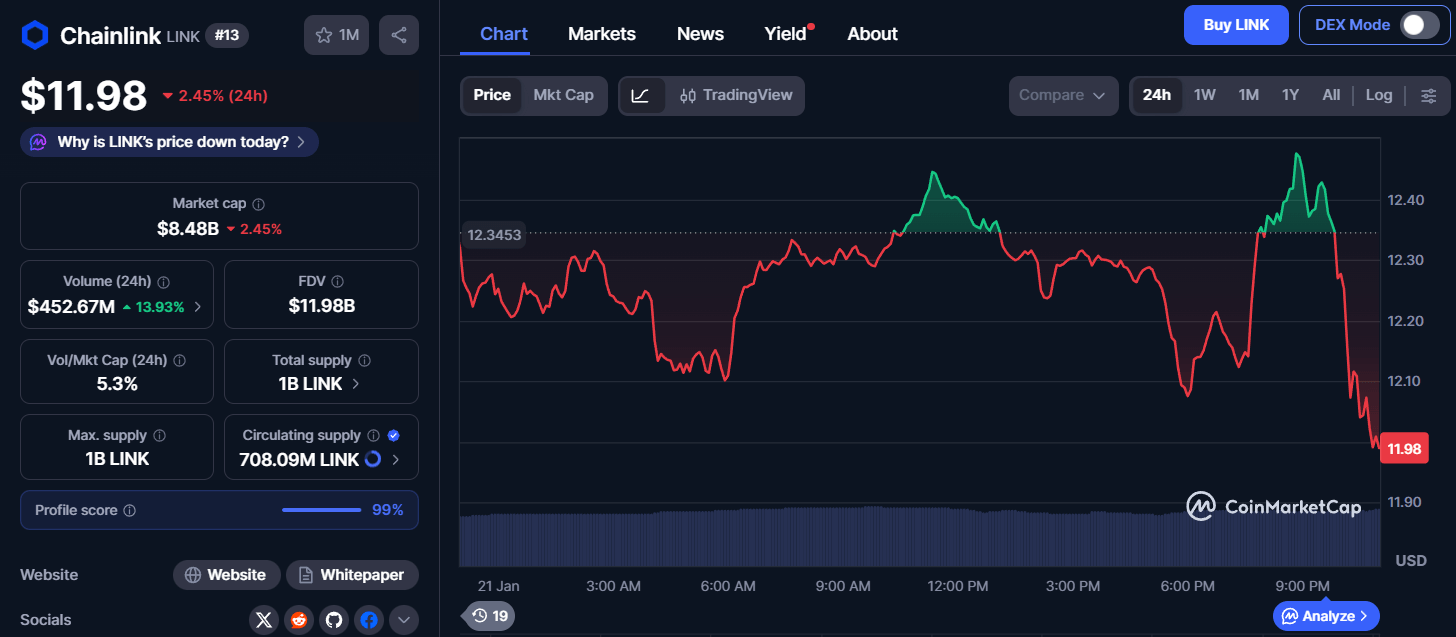Click the Buy LINK button

click(x=1236, y=25)
